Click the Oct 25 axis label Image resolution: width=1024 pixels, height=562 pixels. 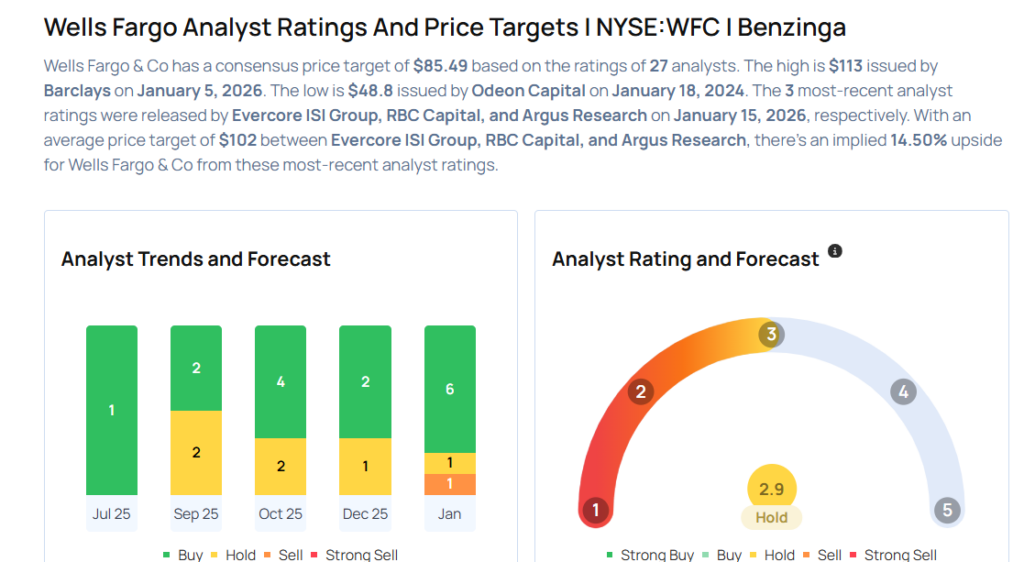pos(280,513)
